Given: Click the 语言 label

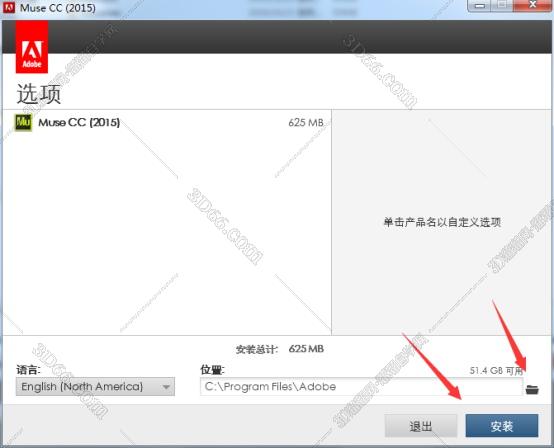Looking at the screenshot, I should coord(28,370).
